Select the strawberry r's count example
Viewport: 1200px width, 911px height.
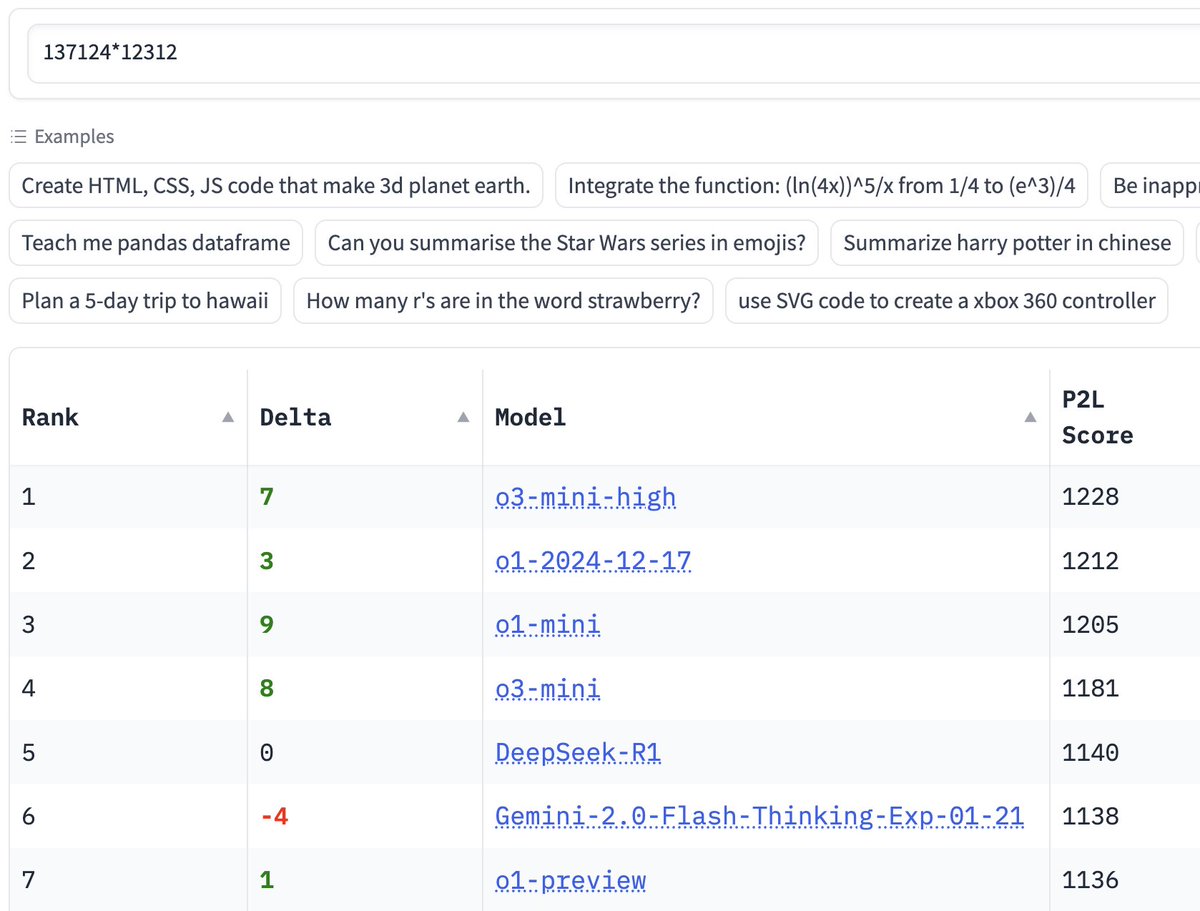(x=503, y=301)
